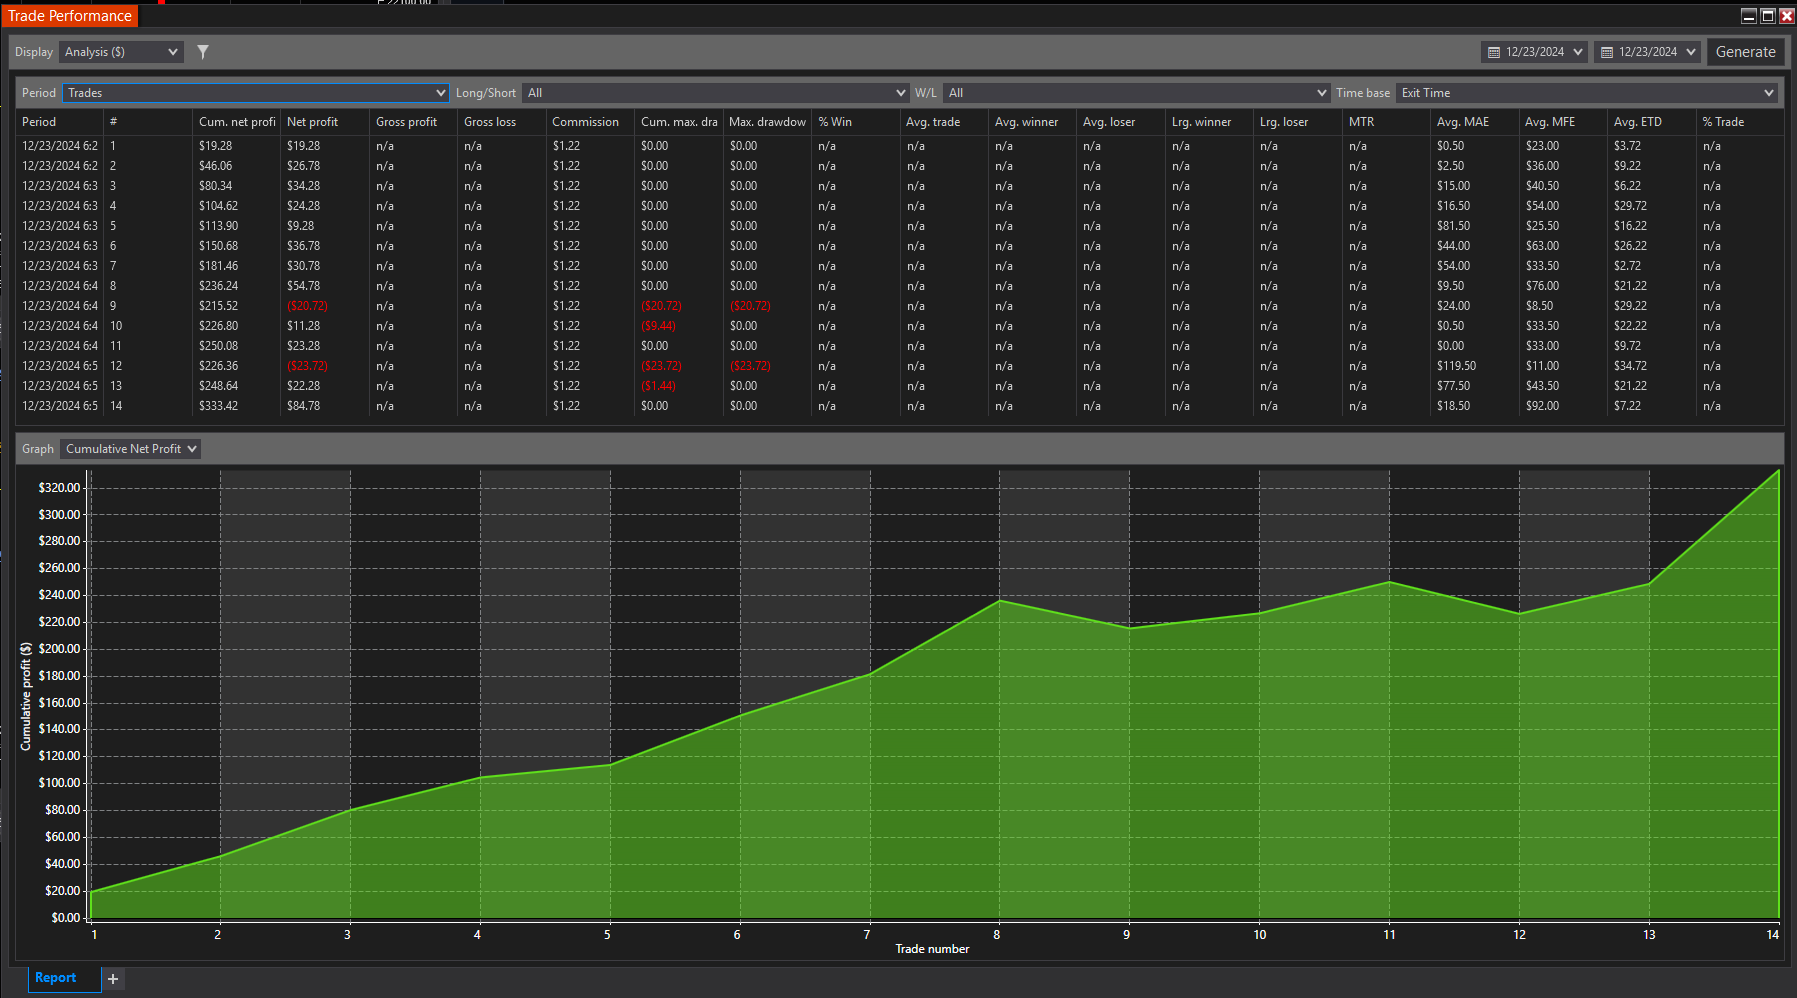Open the Graph Cumulative Net Profit dropdown
The image size is (1797, 998).
click(x=130, y=449)
